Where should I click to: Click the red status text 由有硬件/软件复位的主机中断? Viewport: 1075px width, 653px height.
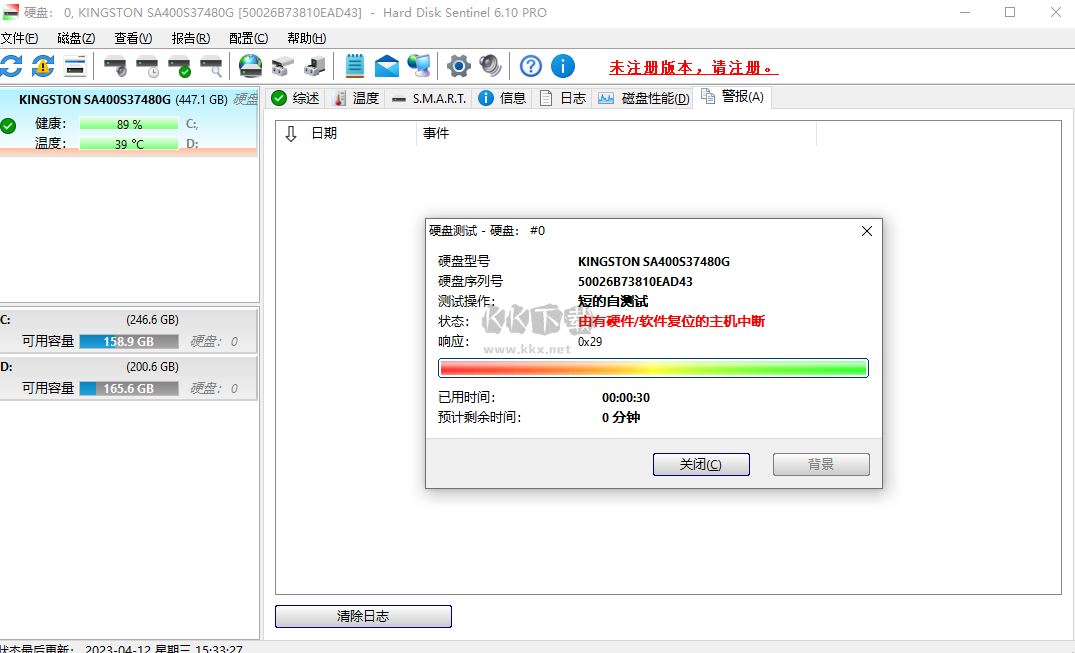point(671,322)
